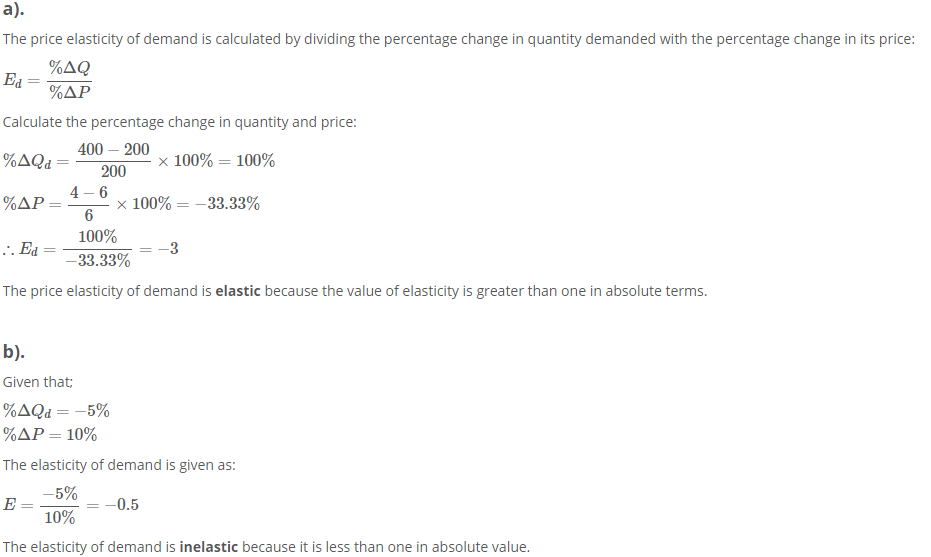931x557 pixels.
Task: Click the section heading "b)."
Action: pyautogui.click(x=14, y=352)
